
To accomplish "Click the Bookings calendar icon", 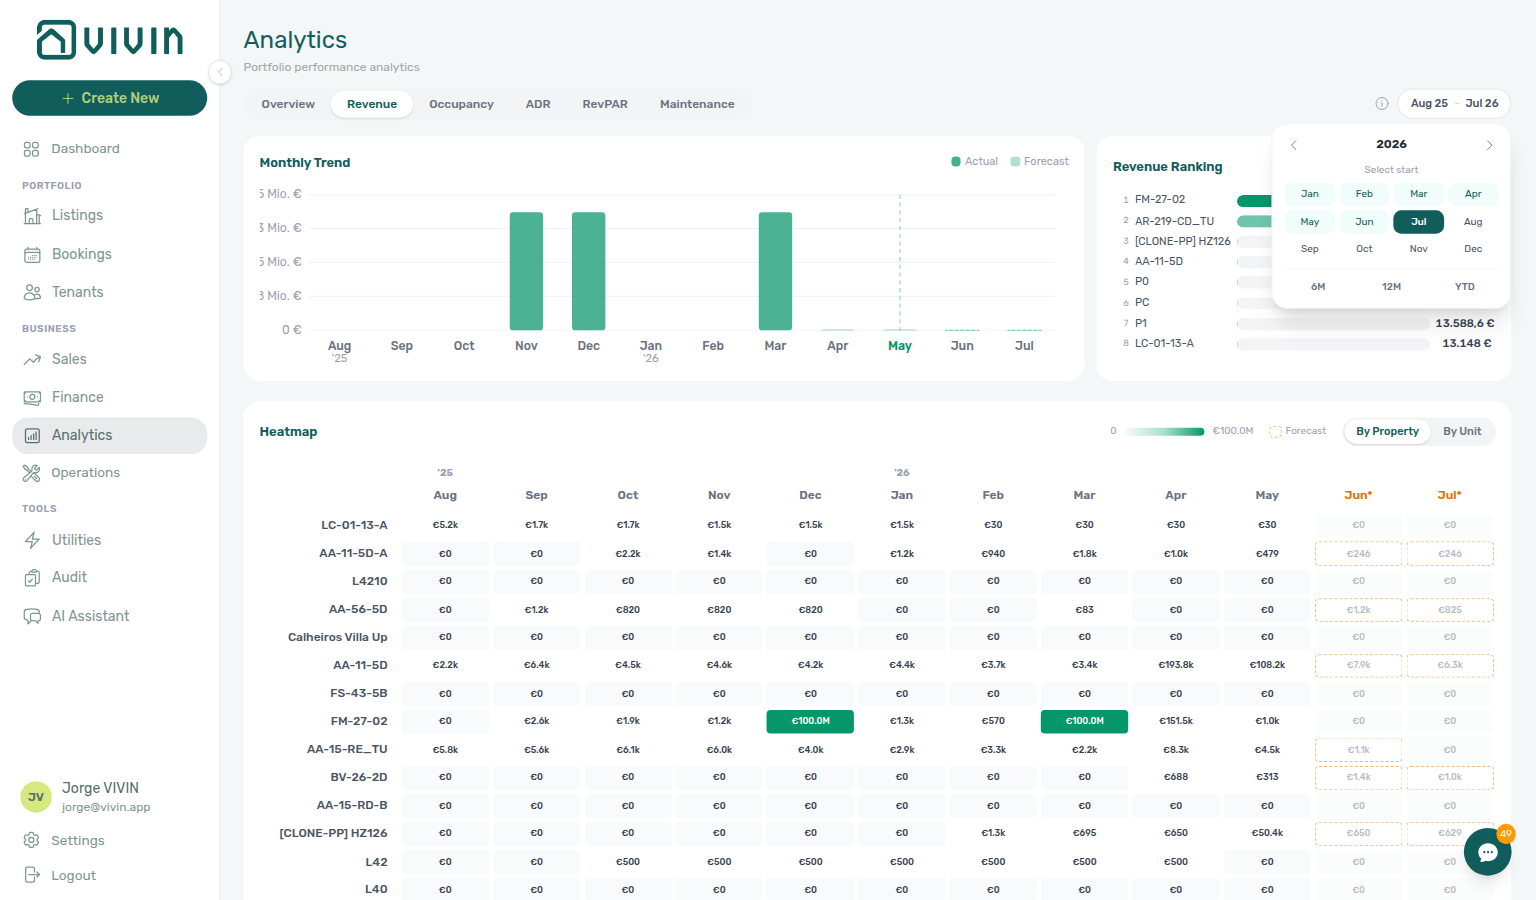I will point(32,254).
